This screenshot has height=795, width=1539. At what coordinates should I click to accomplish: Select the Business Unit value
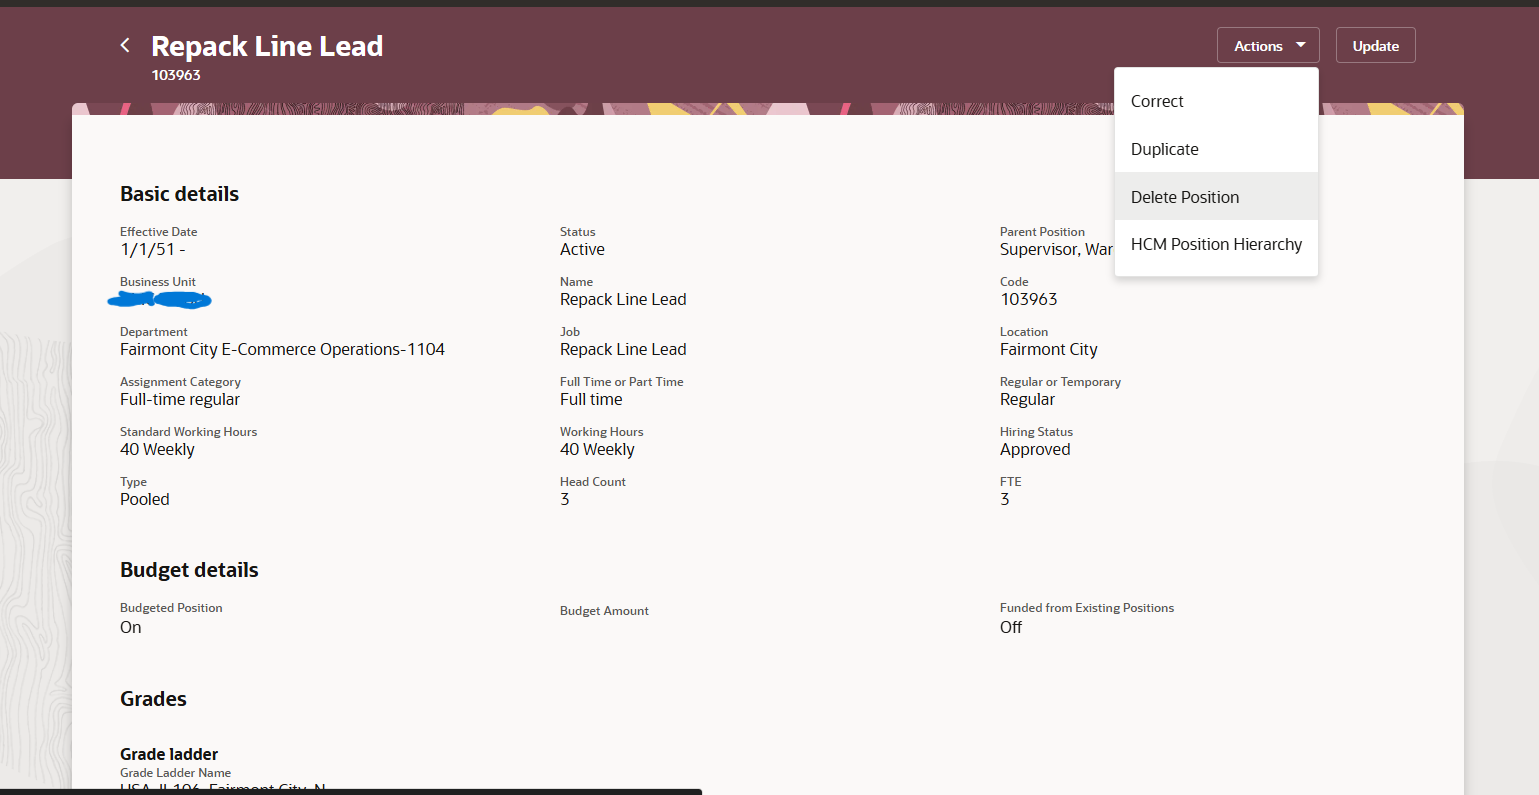pyautogui.click(x=160, y=299)
